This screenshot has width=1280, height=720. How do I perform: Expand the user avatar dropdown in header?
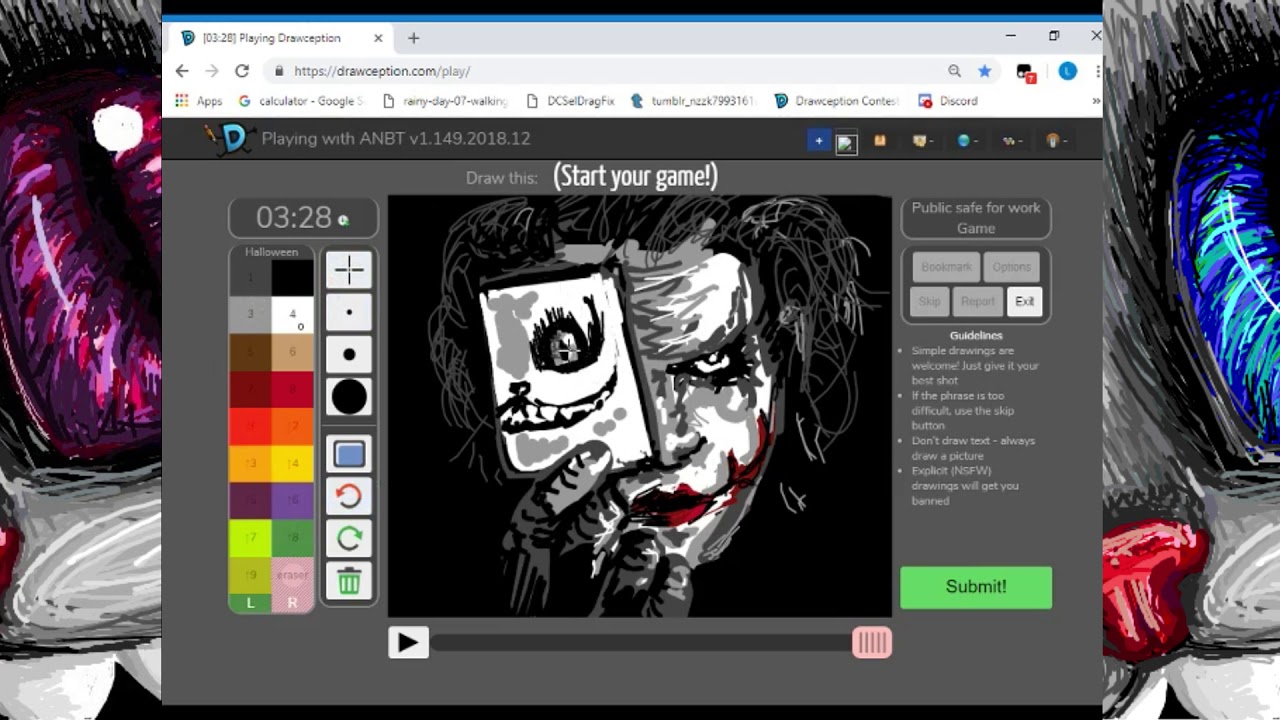[1054, 141]
